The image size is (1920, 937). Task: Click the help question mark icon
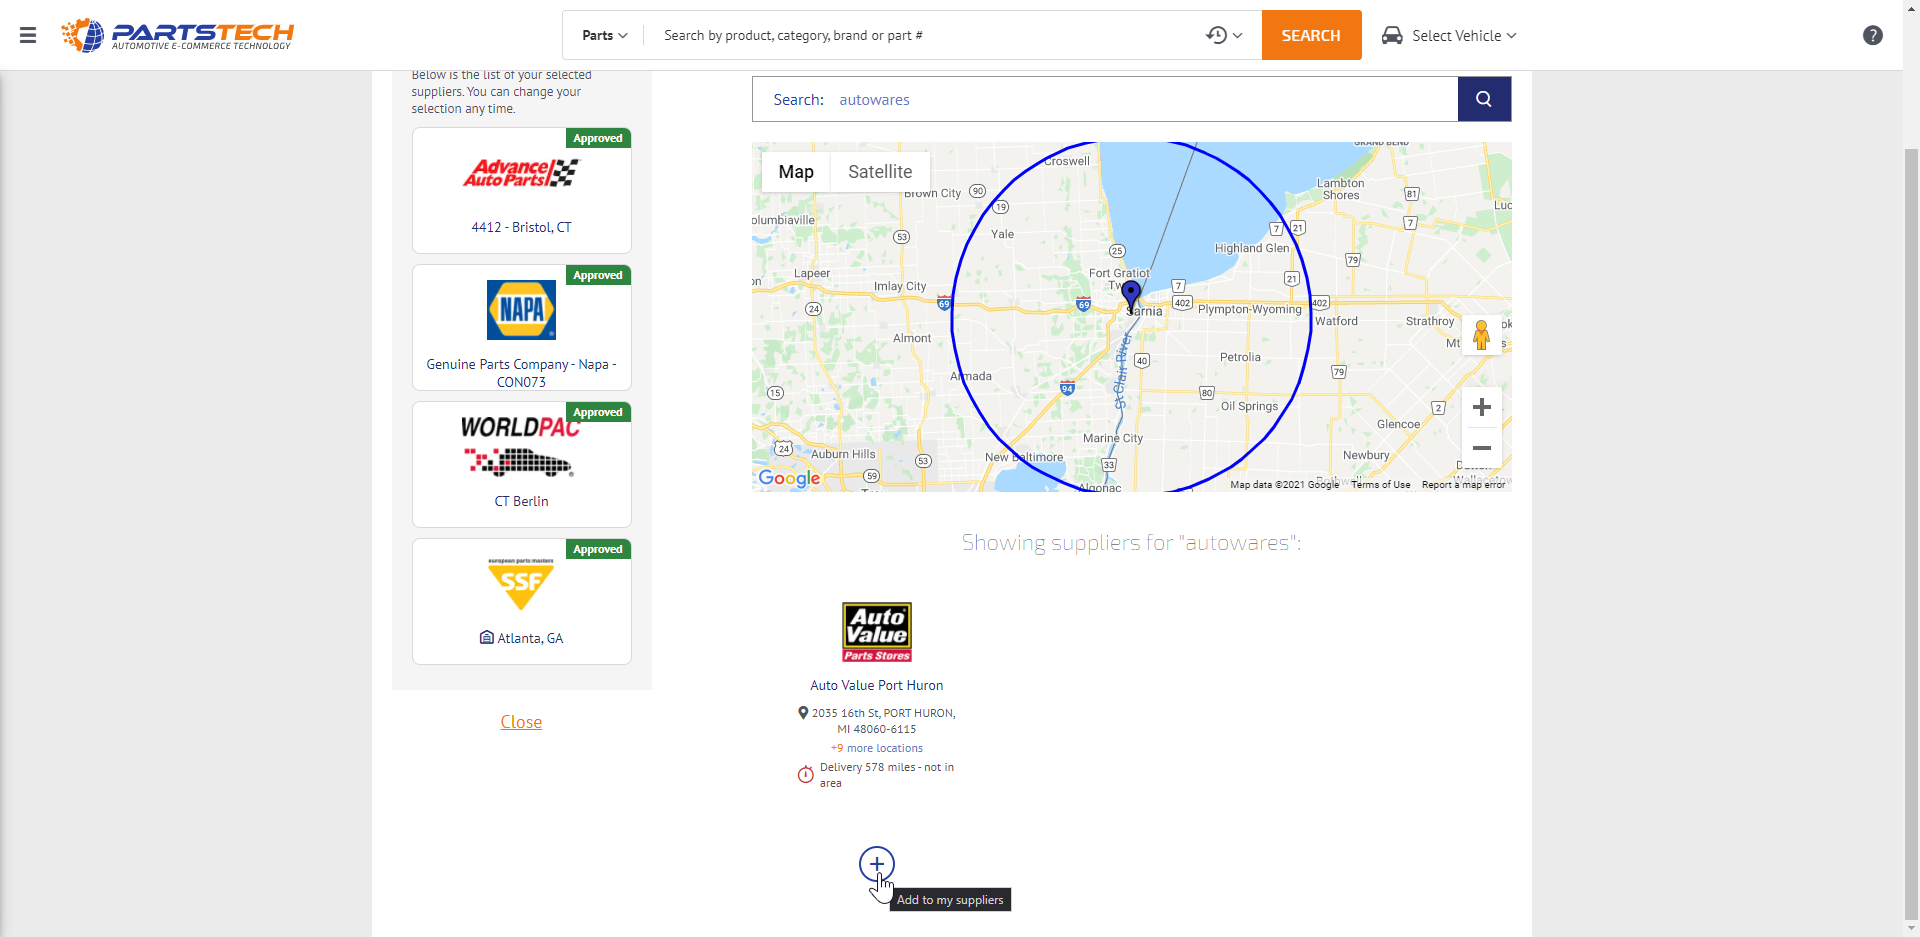pos(1872,35)
